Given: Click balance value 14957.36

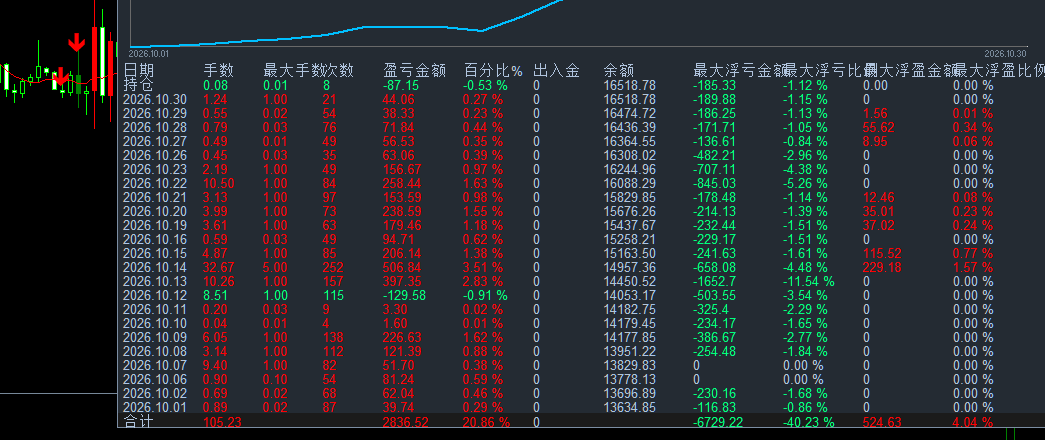Looking at the screenshot, I should coord(630,267).
